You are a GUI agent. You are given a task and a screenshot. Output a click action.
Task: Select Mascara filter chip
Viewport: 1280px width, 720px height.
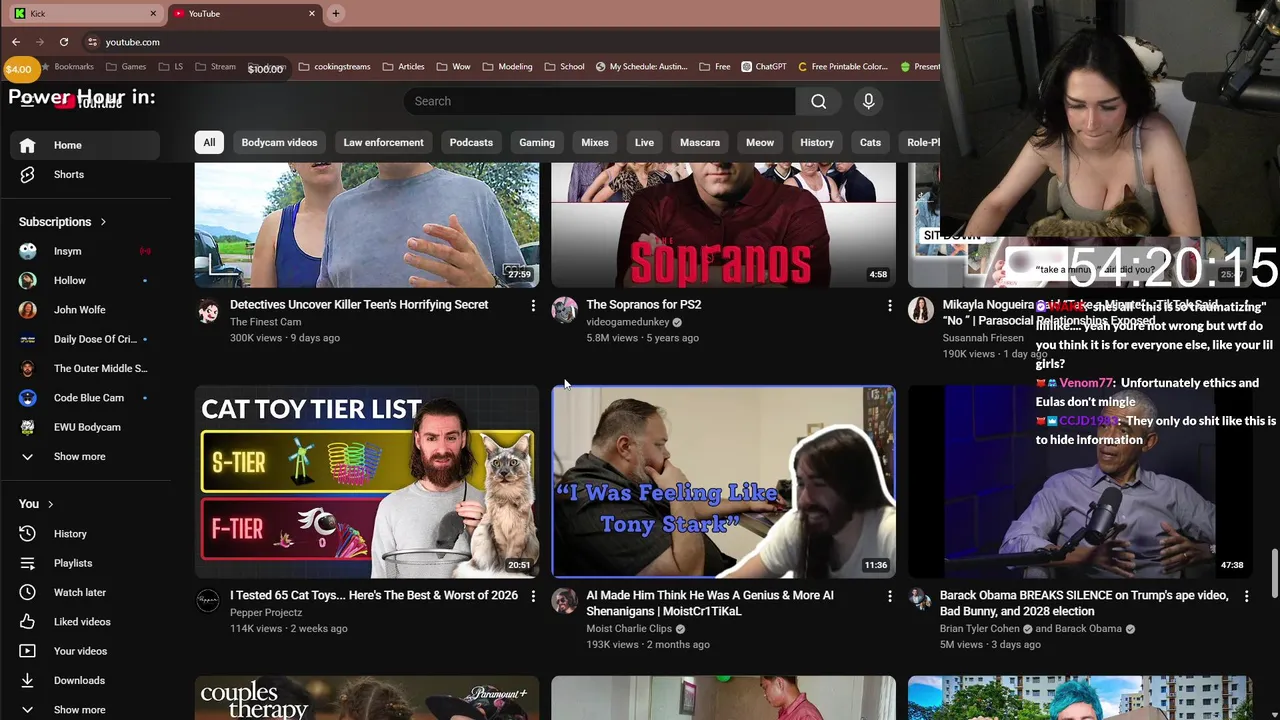click(700, 142)
